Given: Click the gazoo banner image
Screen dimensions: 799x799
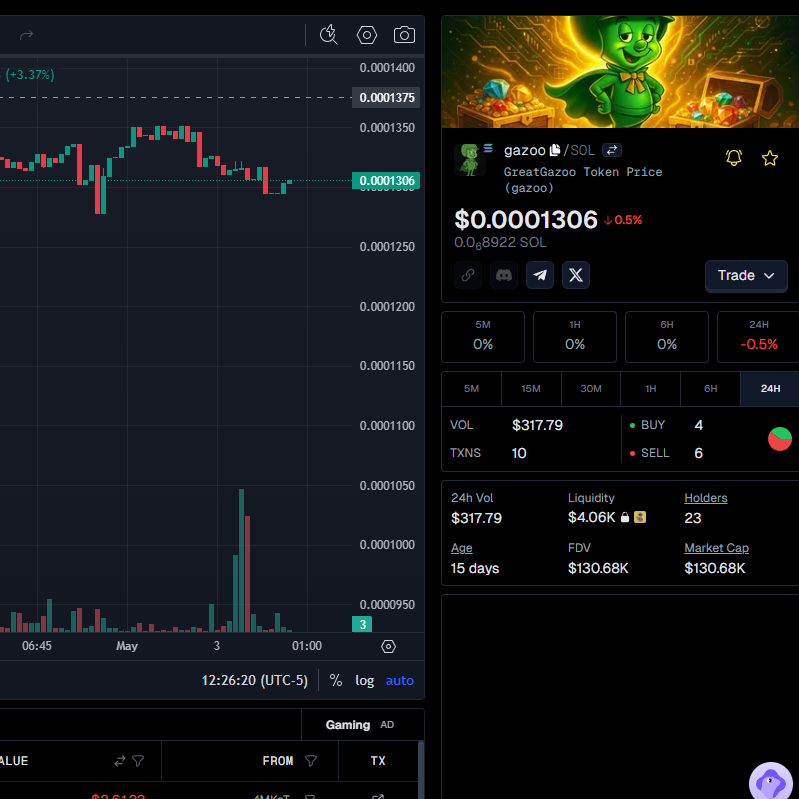Looking at the screenshot, I should tap(620, 71).
